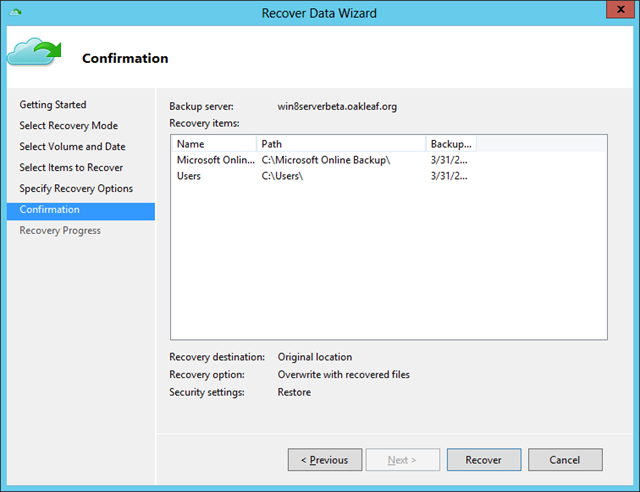Click the cloud recovery icon beside Confirmation
The width and height of the screenshot is (640, 492).
34,52
